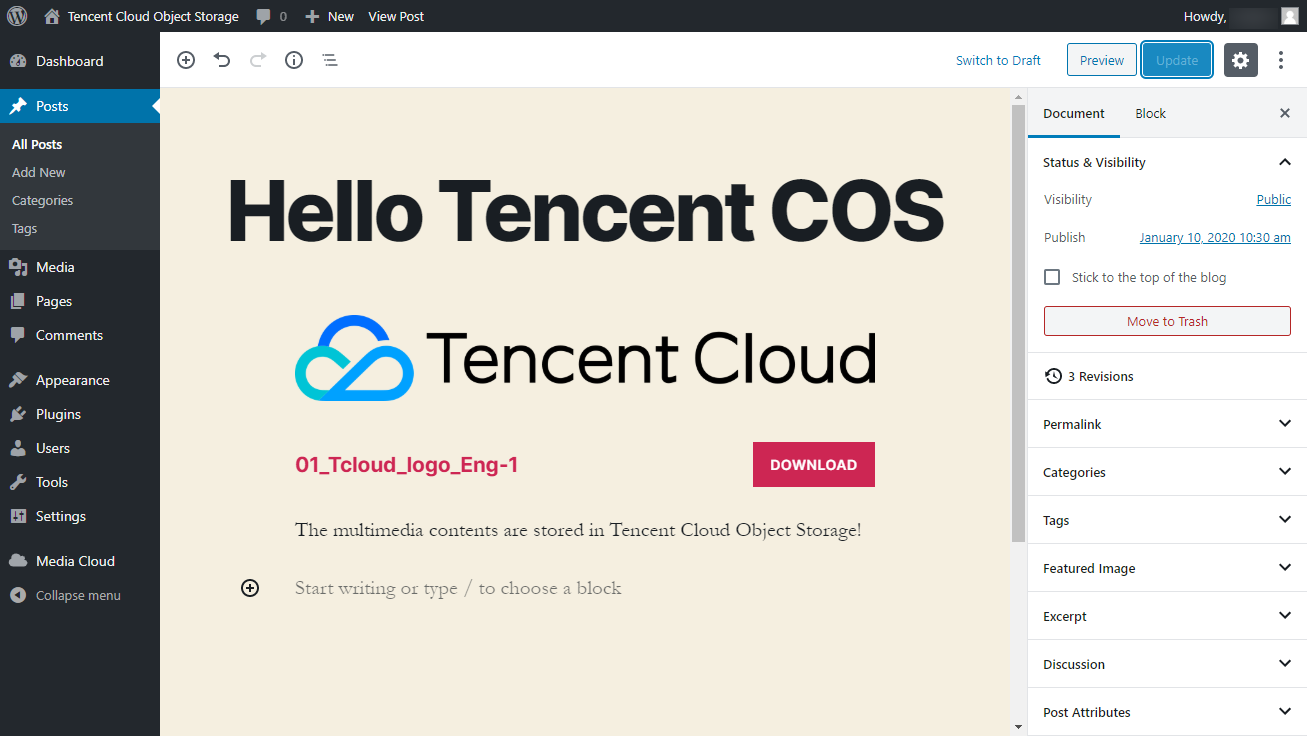This screenshot has width=1307, height=736.
Task: Expand the Tags panel
Action: pyautogui.click(x=1167, y=520)
